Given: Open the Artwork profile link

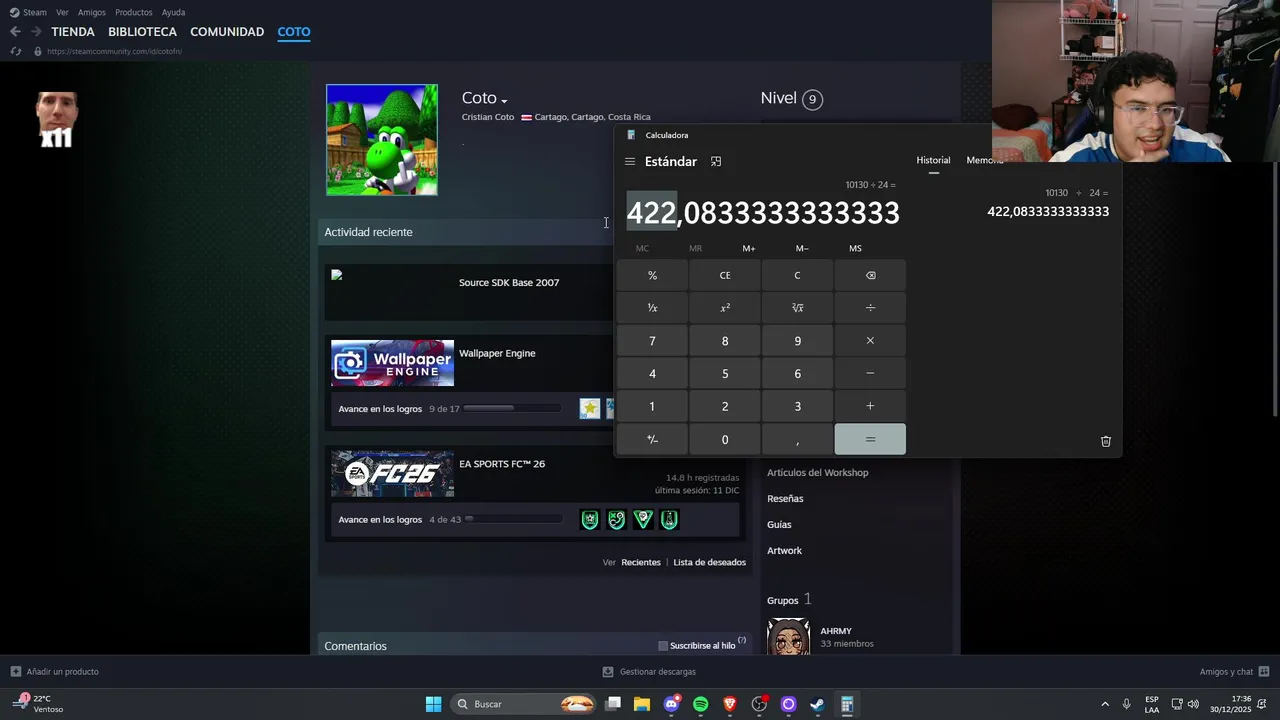Looking at the screenshot, I should coord(784,550).
